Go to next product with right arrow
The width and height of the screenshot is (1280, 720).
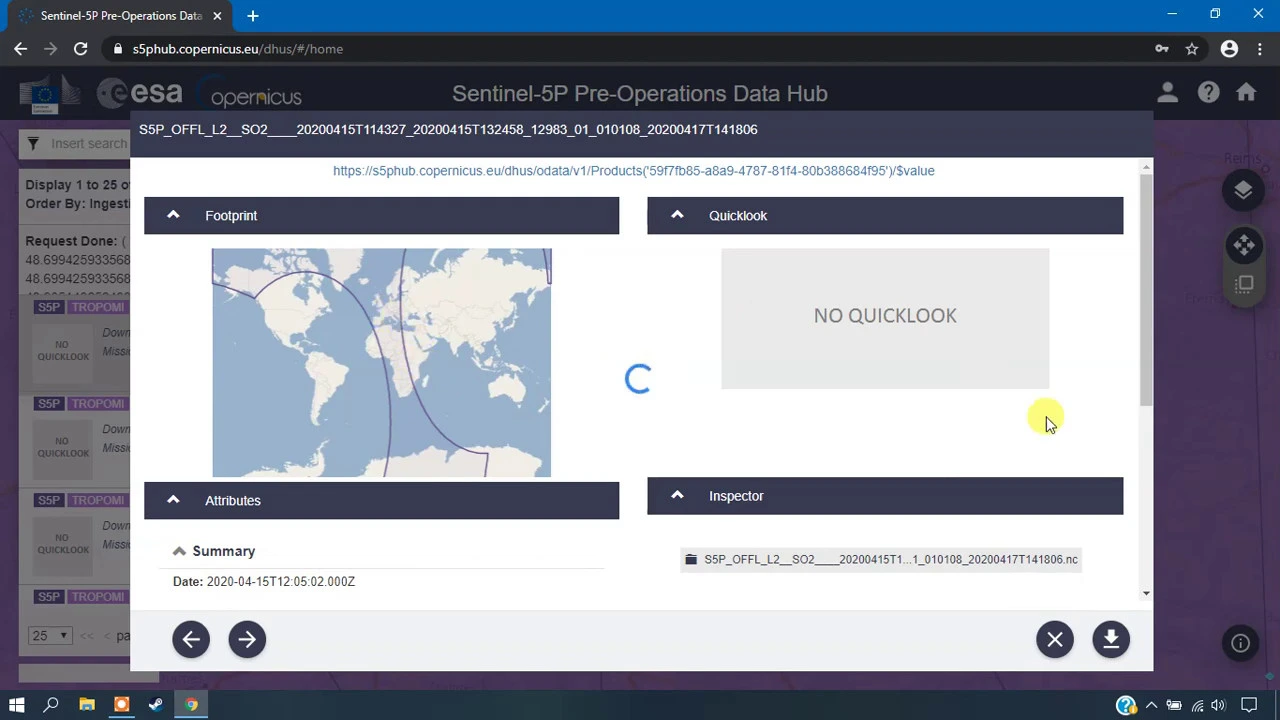coord(247,639)
